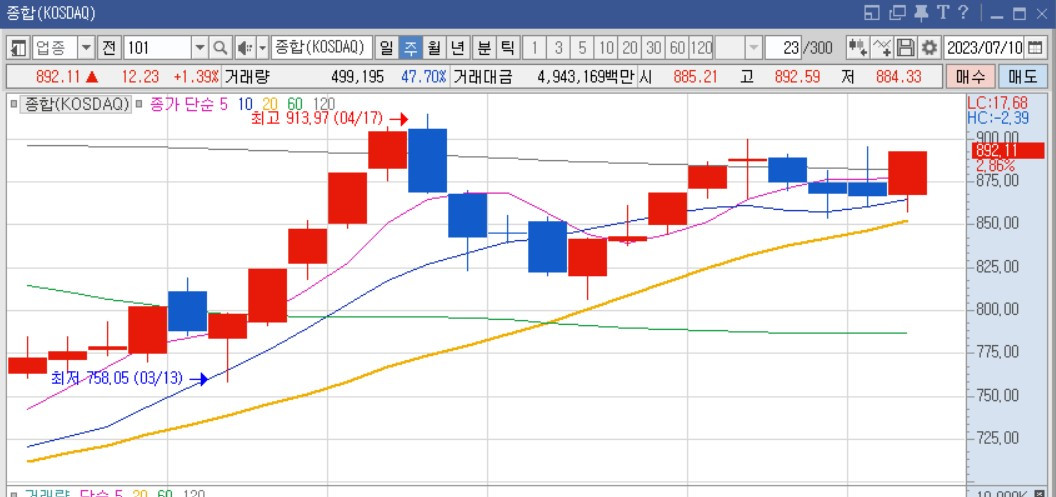
Task: Select minute 분 chart mode
Action: [484, 48]
